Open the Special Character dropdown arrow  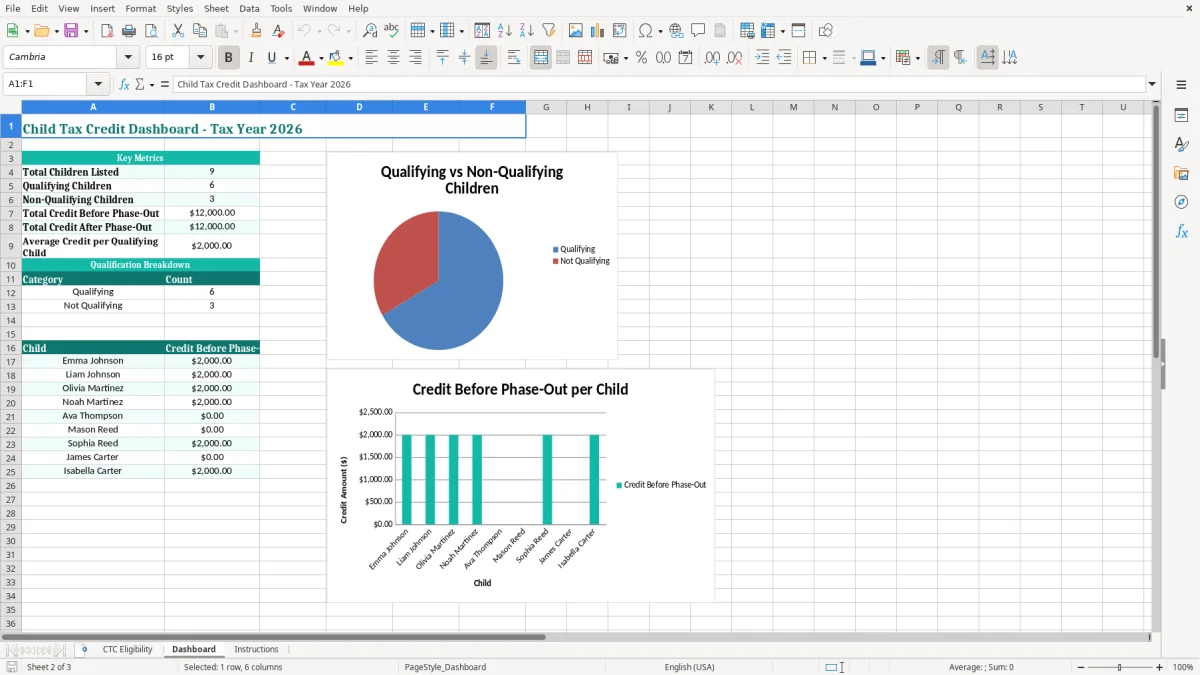(661, 31)
